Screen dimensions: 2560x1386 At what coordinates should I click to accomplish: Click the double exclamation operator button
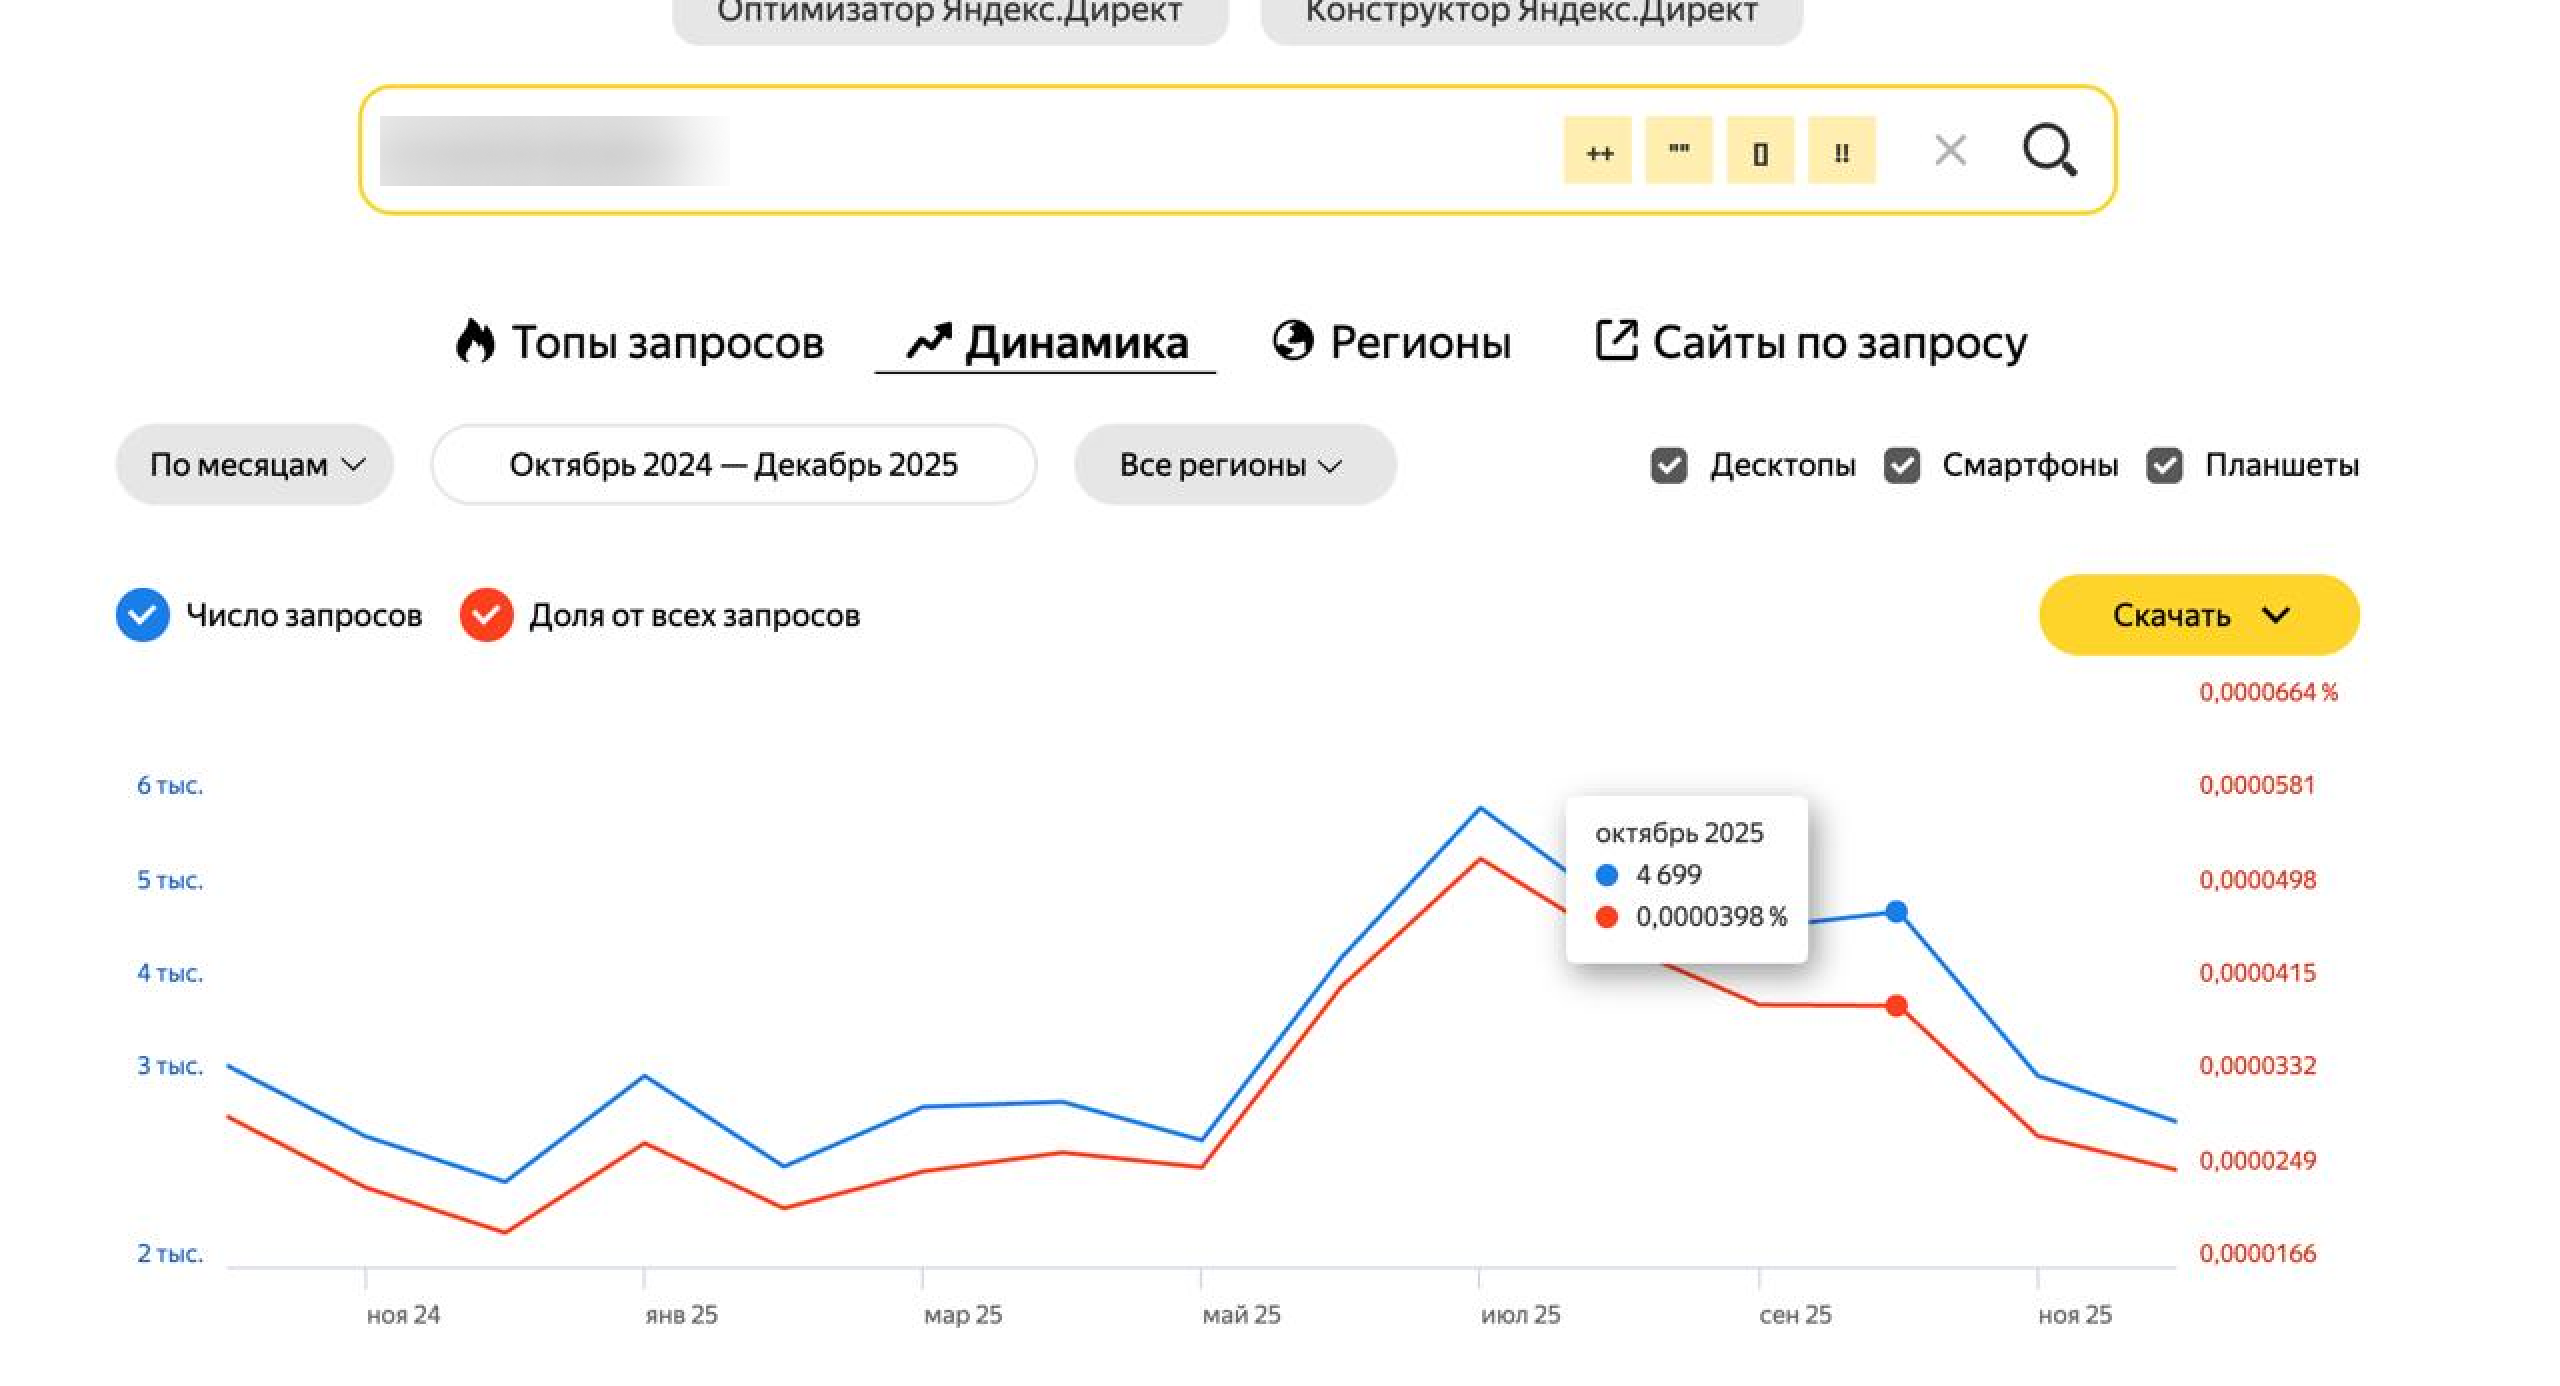tap(1841, 151)
